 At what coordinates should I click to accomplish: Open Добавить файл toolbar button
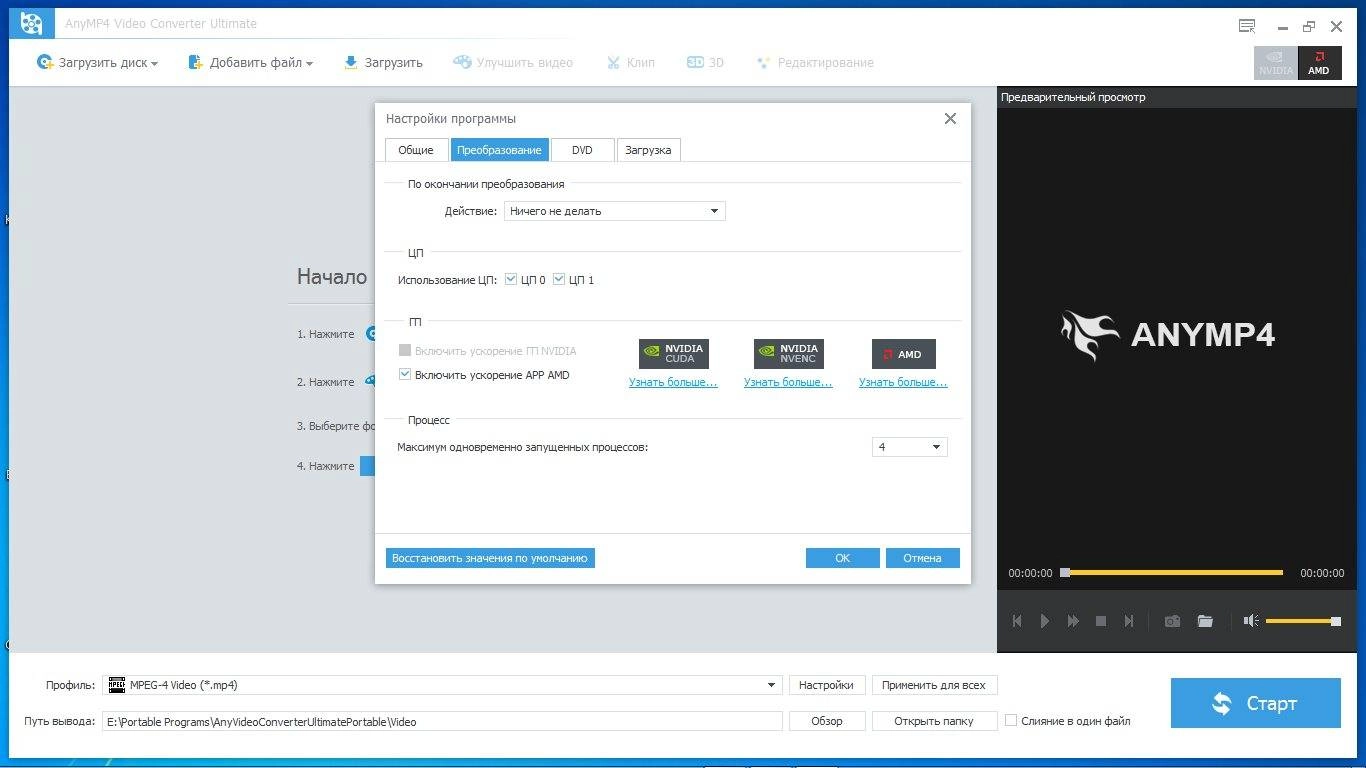250,63
